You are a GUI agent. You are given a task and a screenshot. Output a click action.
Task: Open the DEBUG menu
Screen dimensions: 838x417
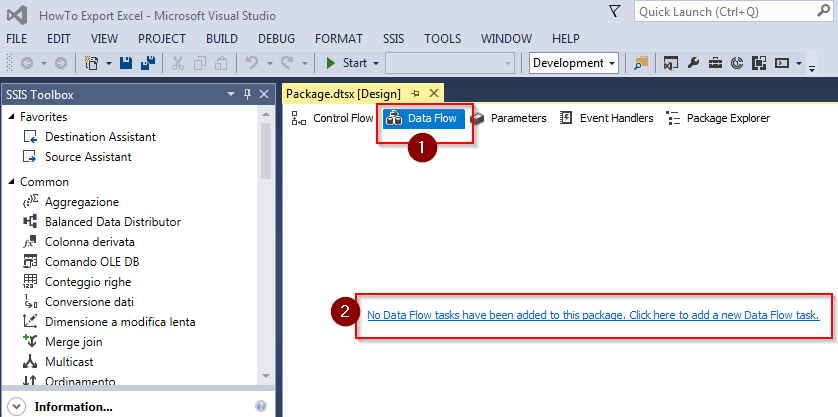click(276, 39)
